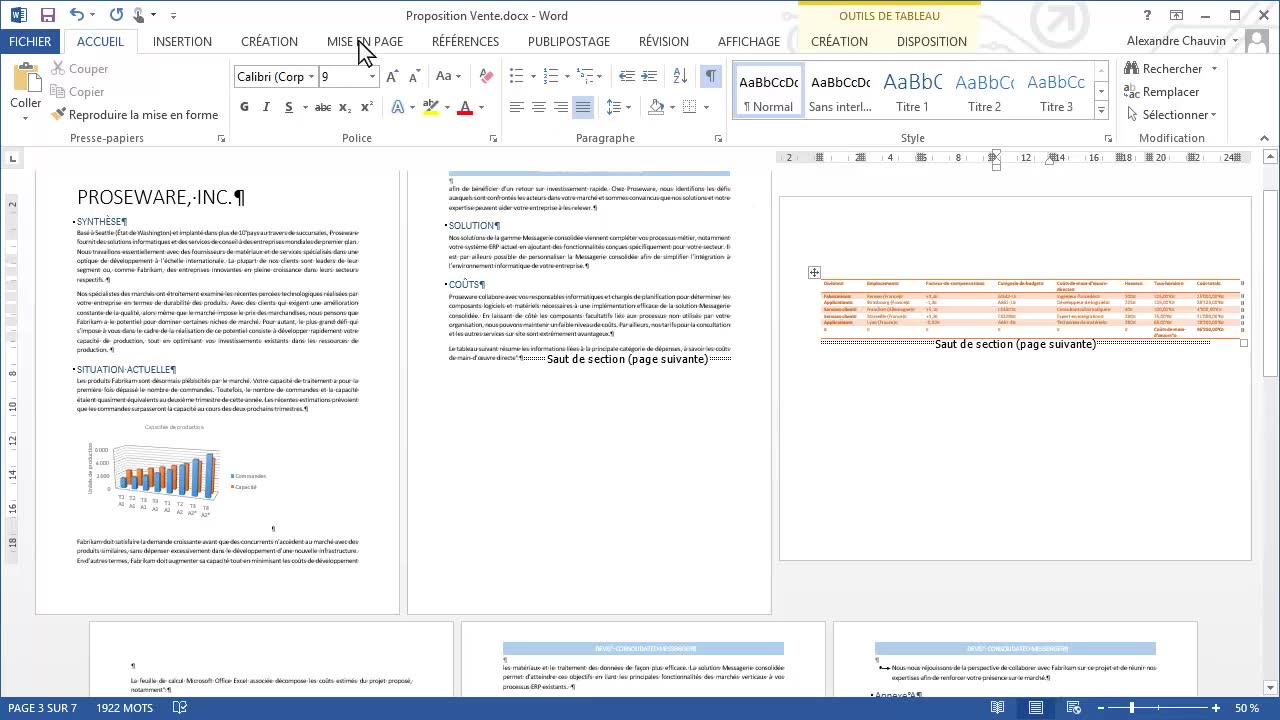Undo the last action

[77, 15]
